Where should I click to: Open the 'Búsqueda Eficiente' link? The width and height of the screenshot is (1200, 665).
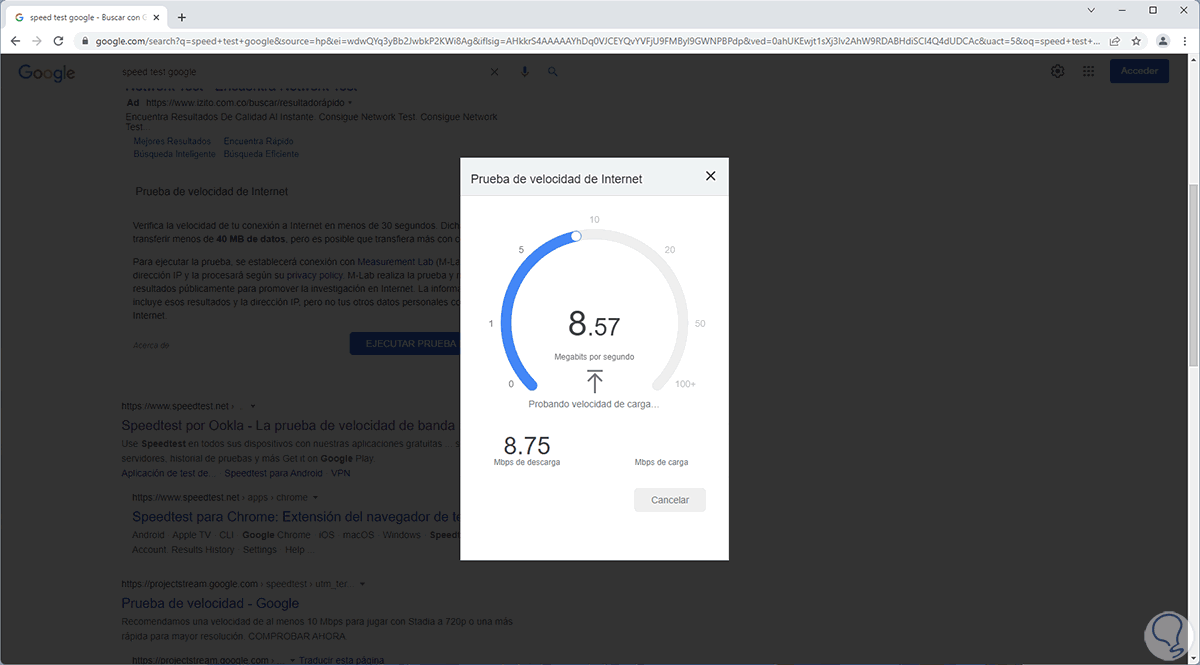click(x=261, y=154)
